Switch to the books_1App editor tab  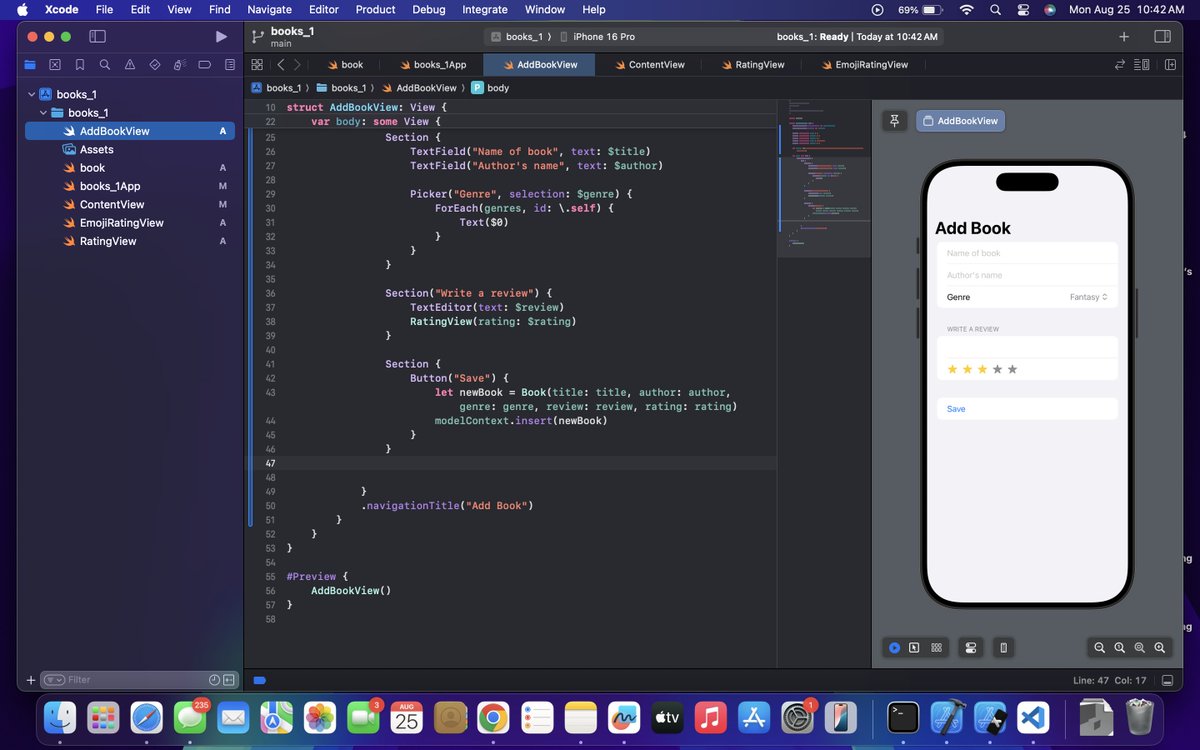432,64
